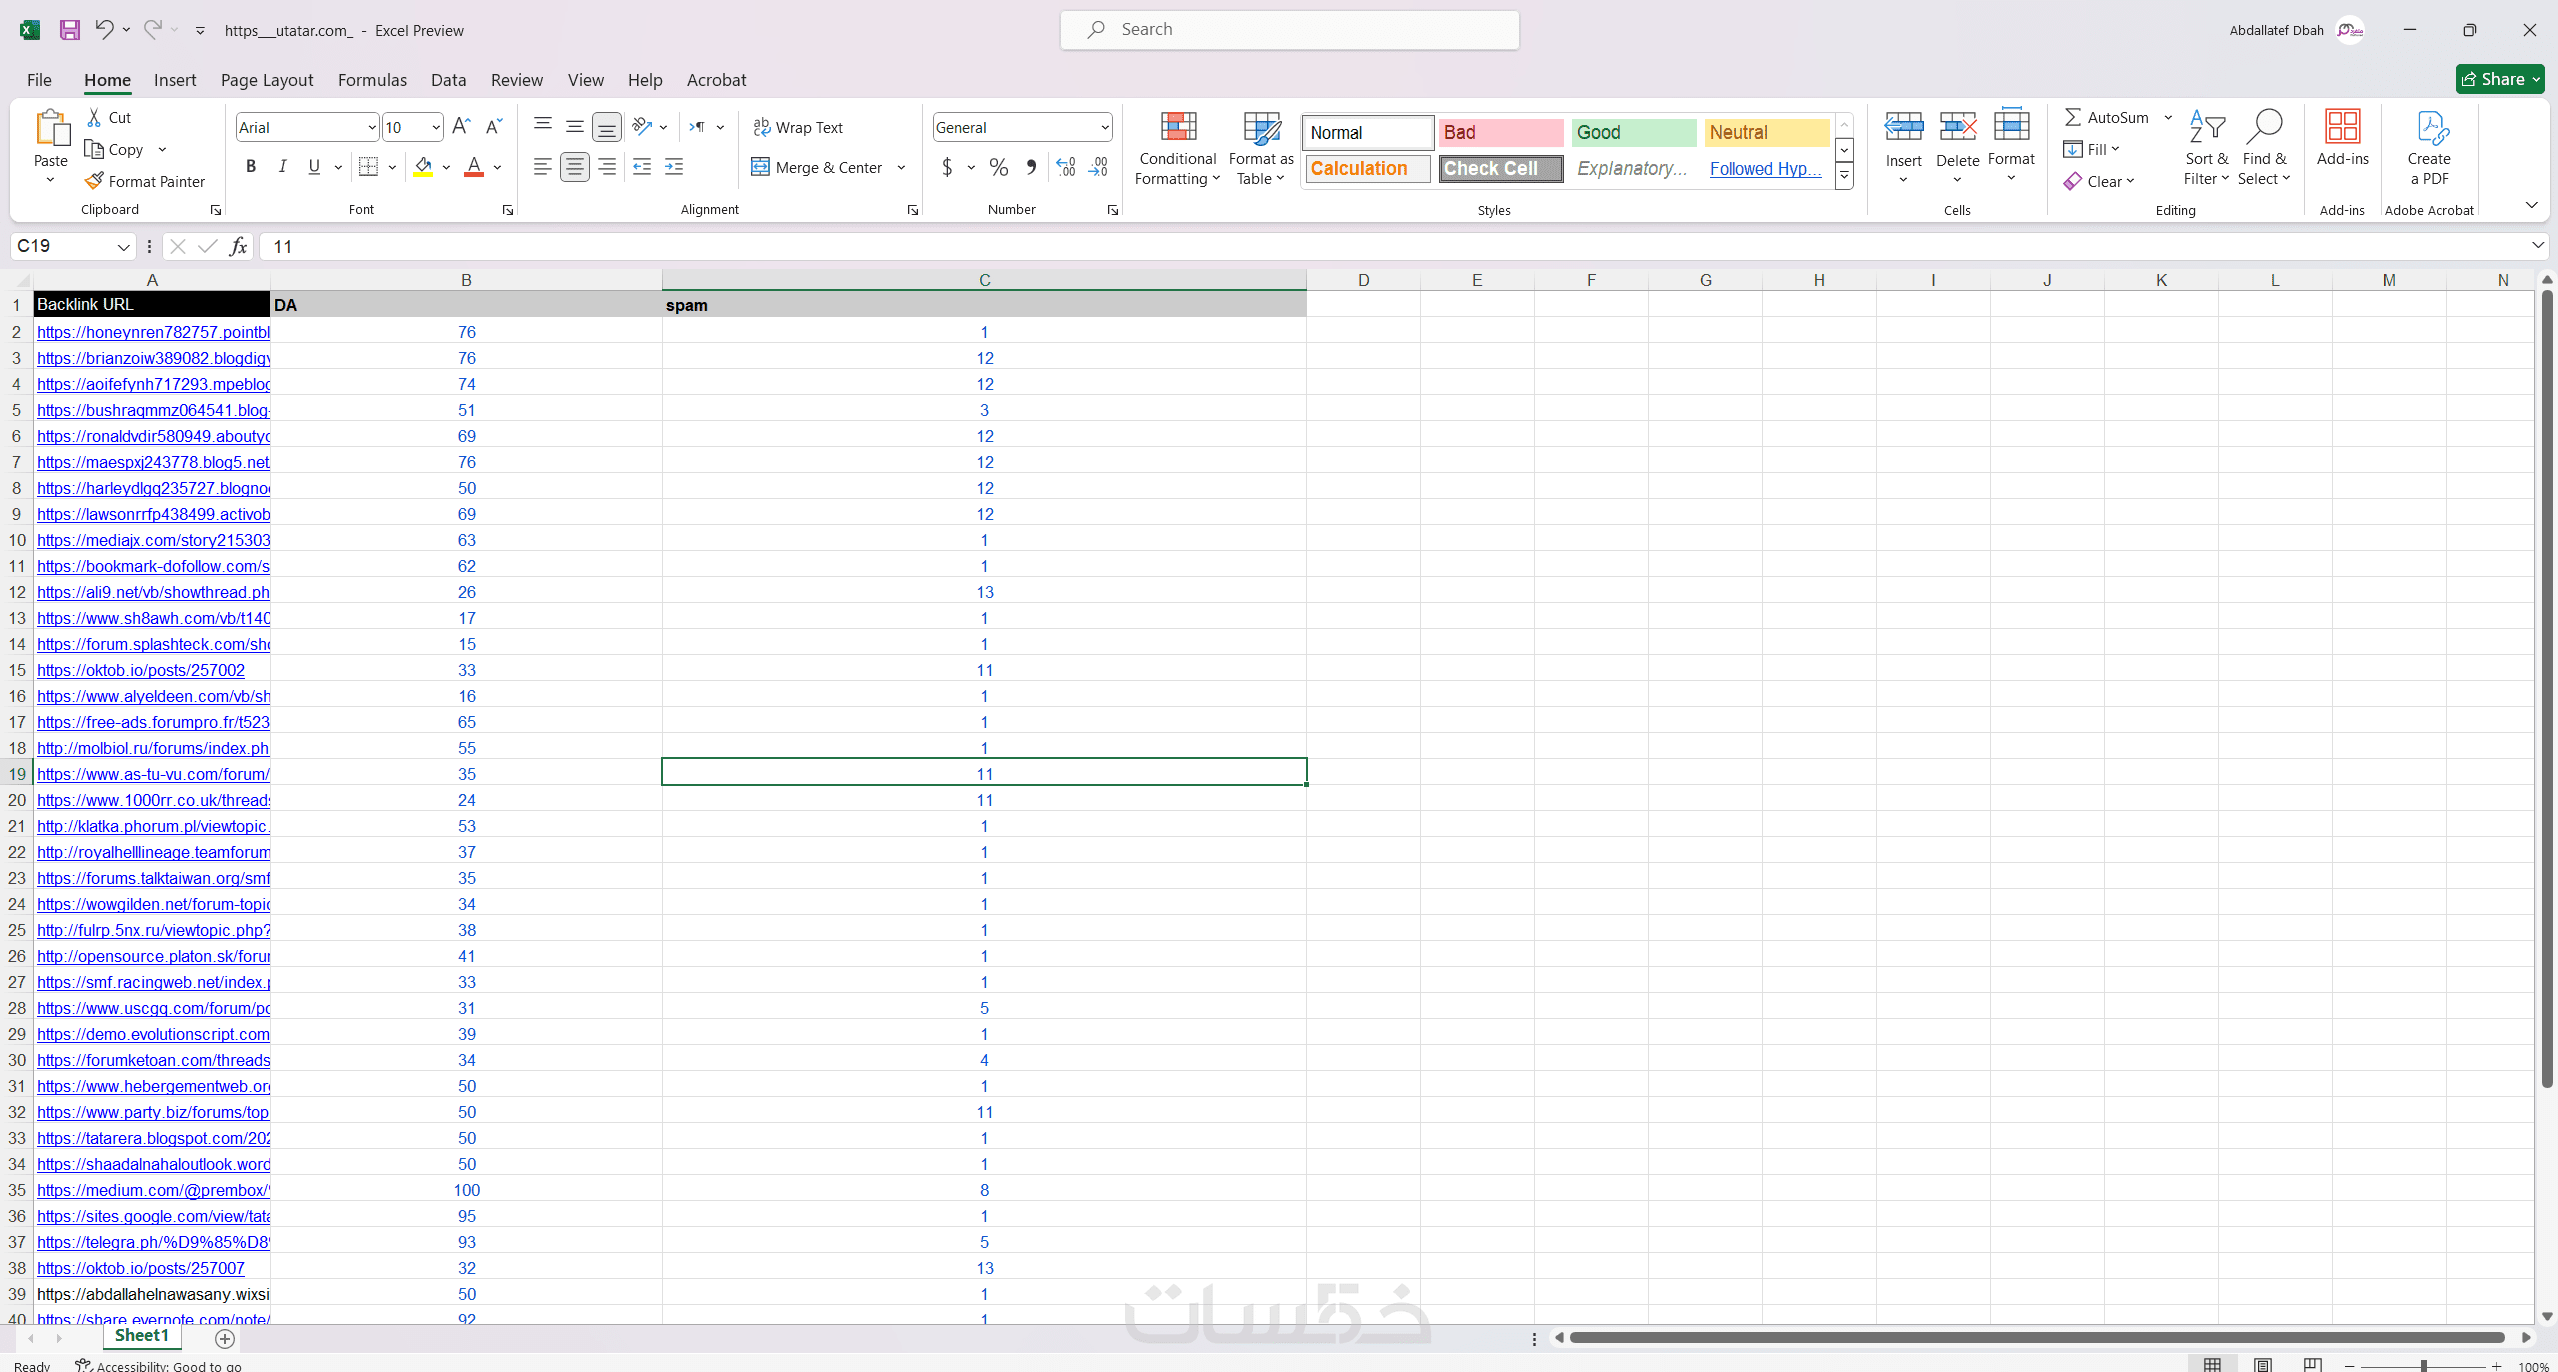
Task: Toggle Wrap Text option
Action: pos(798,127)
